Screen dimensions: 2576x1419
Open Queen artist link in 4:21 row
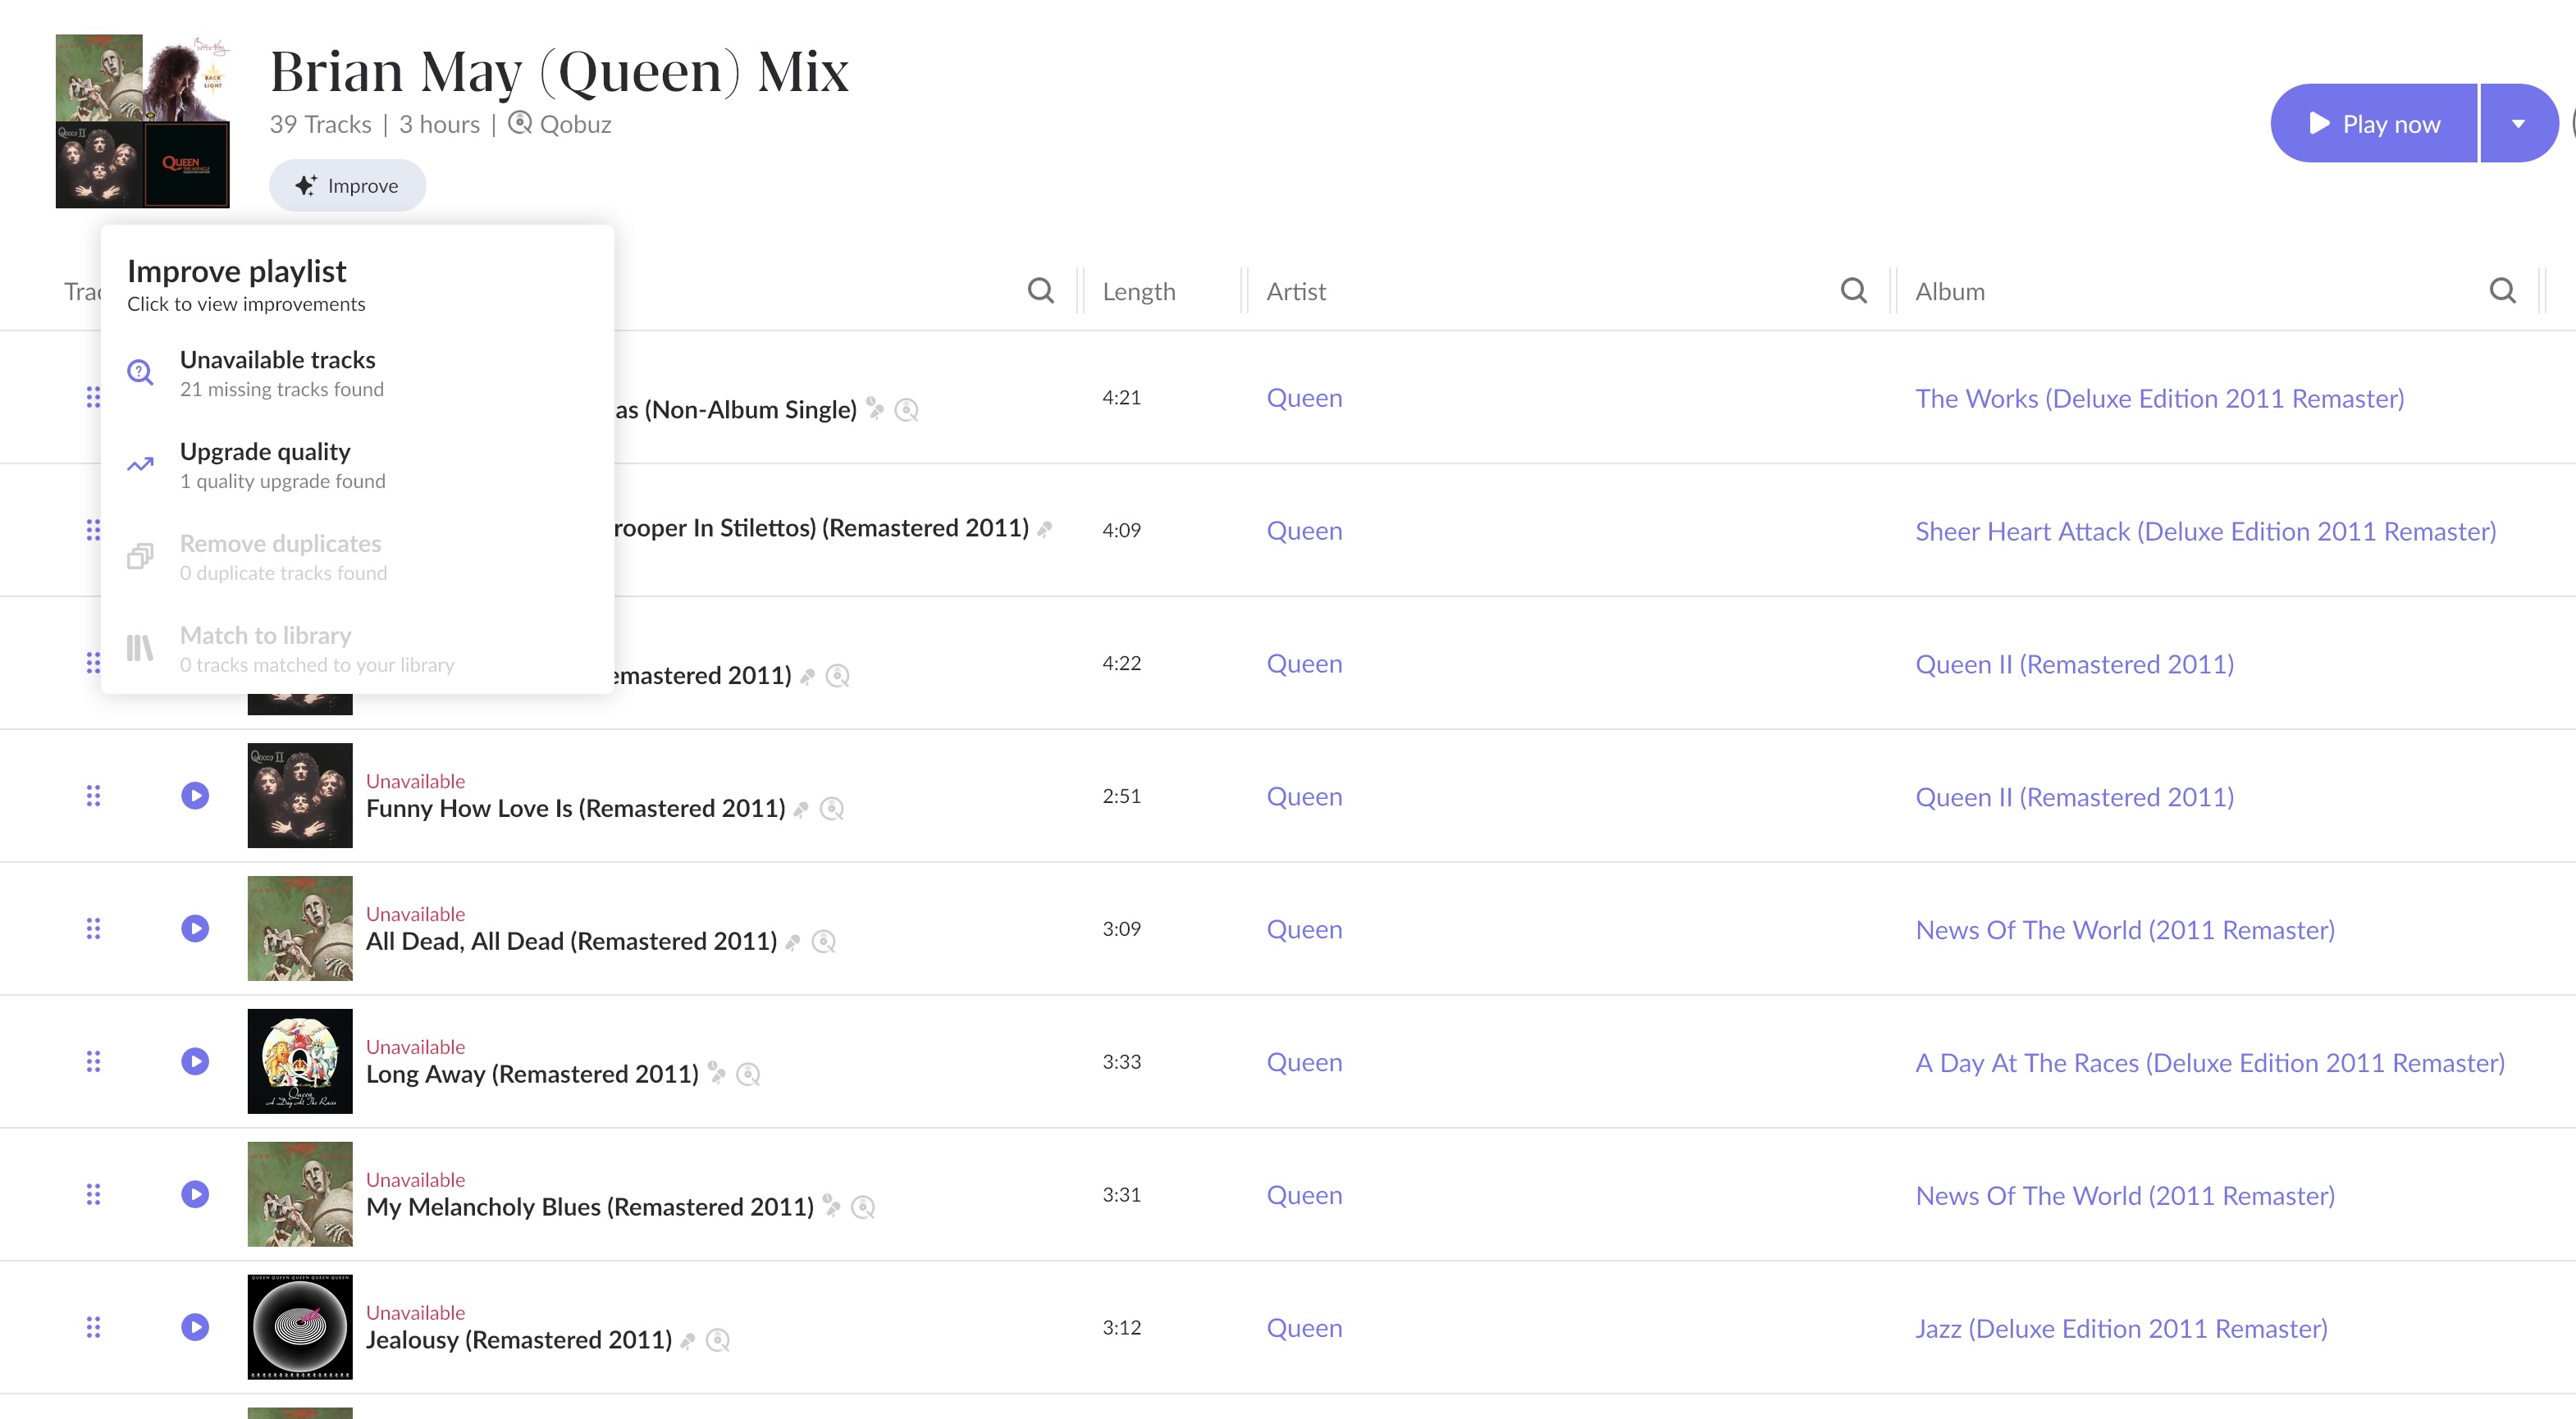pyautogui.click(x=1304, y=399)
